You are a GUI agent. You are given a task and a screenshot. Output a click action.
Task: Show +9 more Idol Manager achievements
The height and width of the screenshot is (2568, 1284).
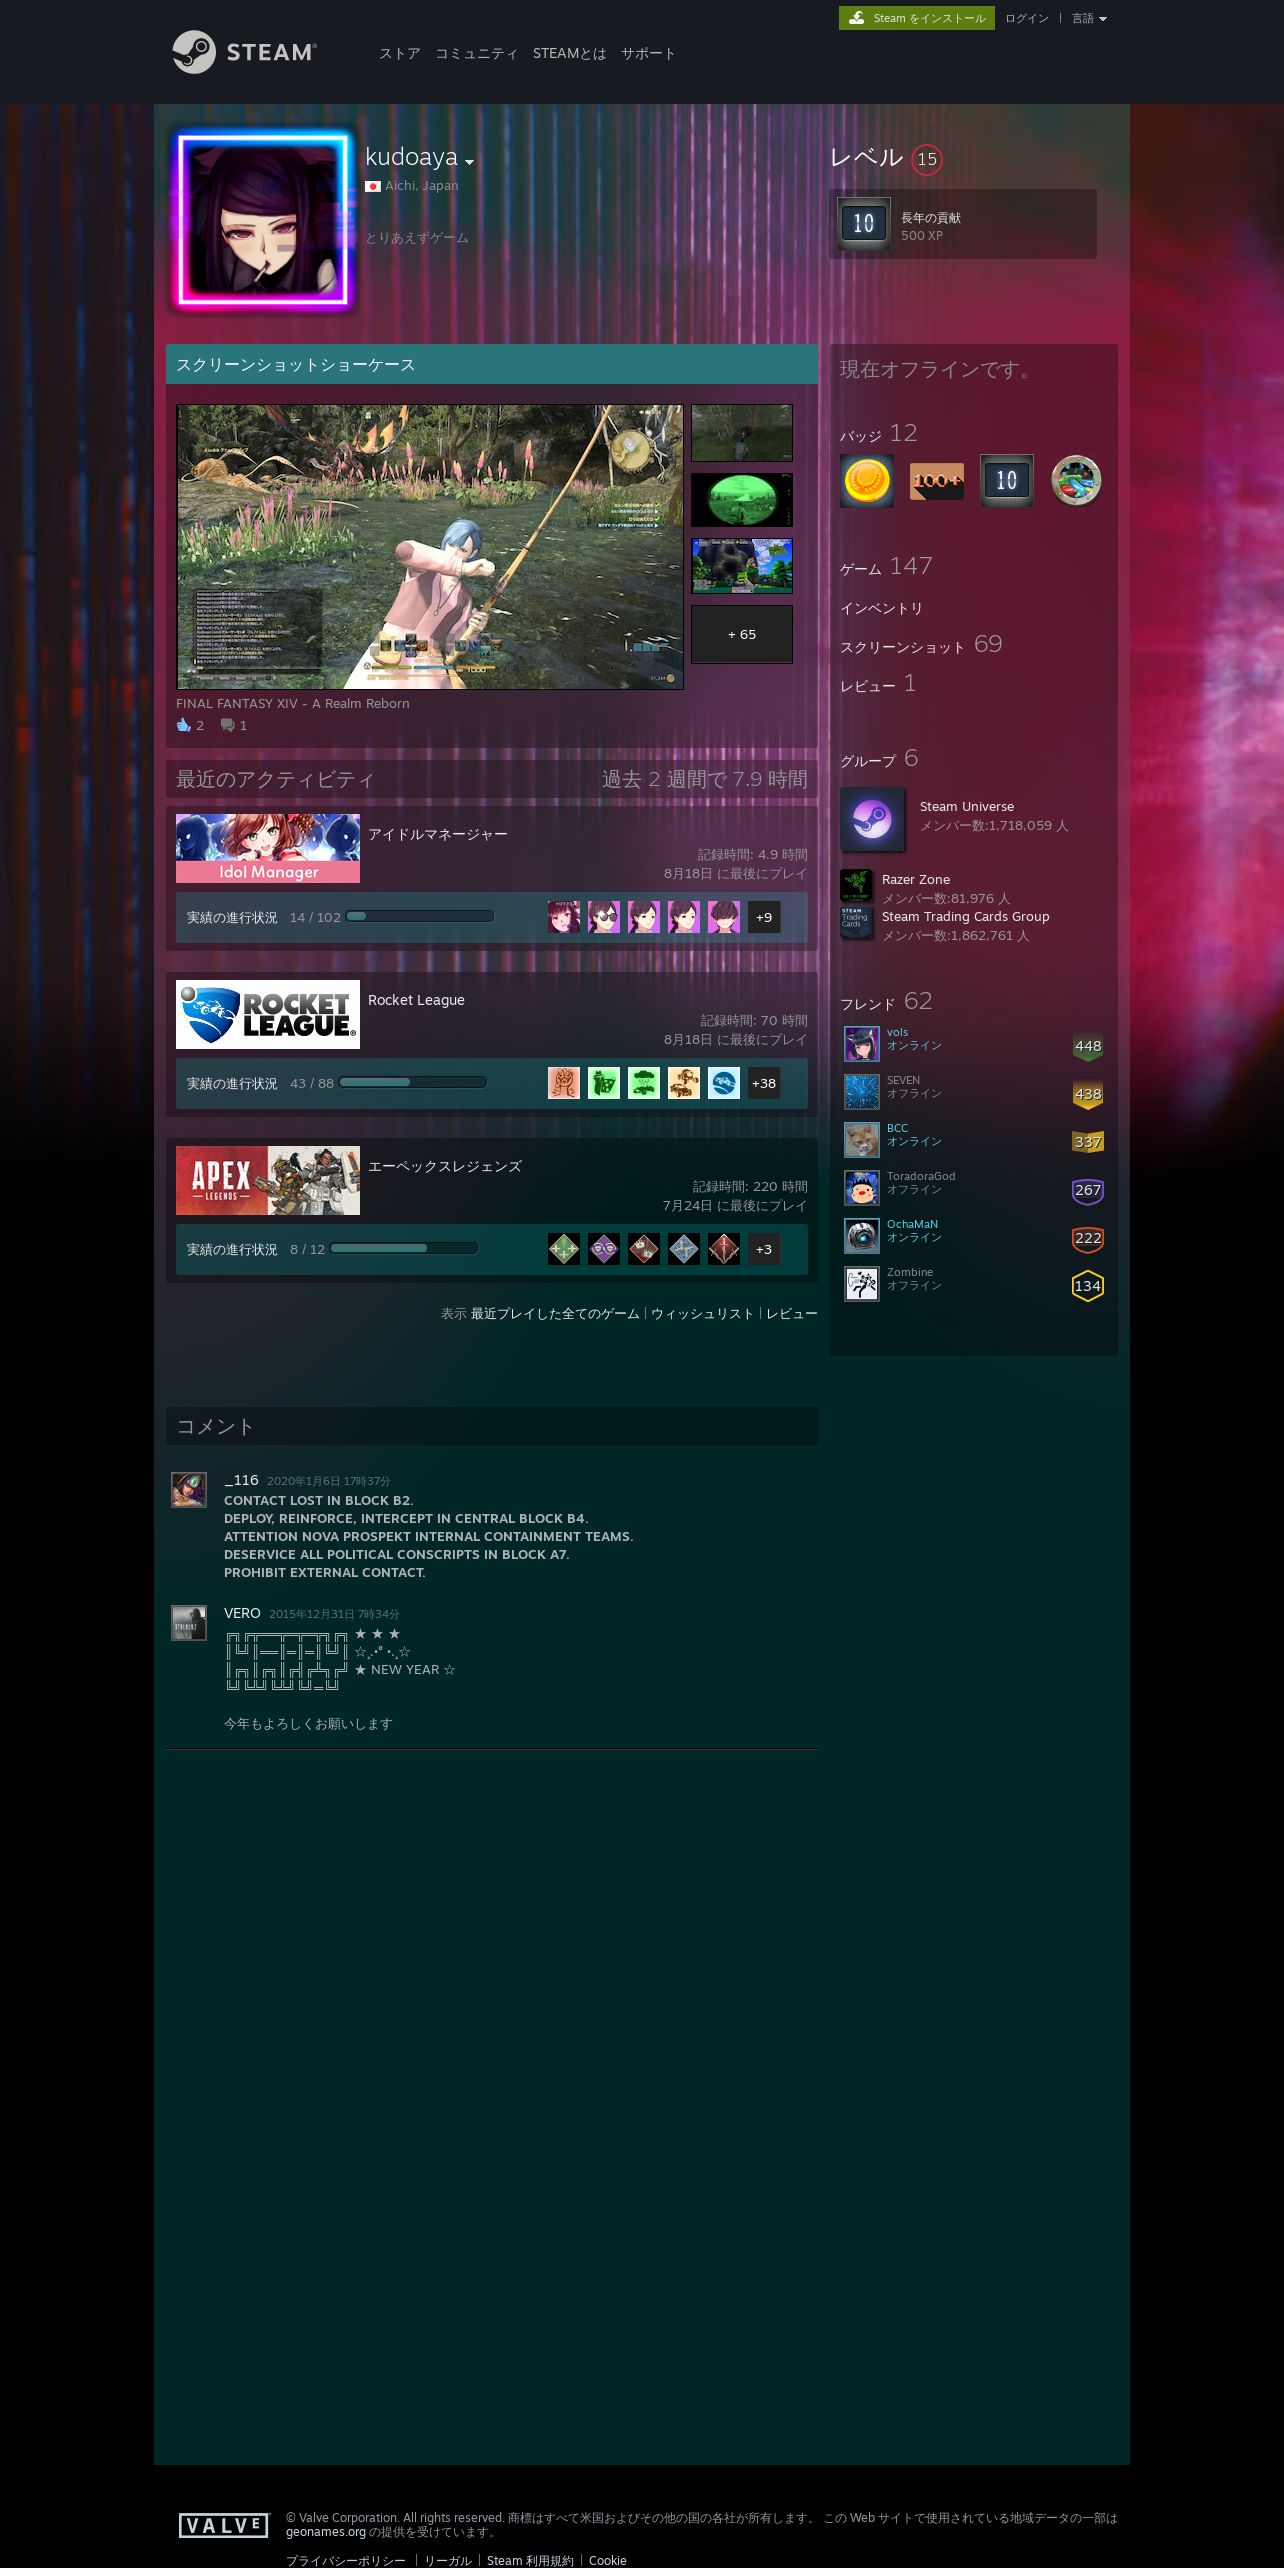(x=764, y=917)
